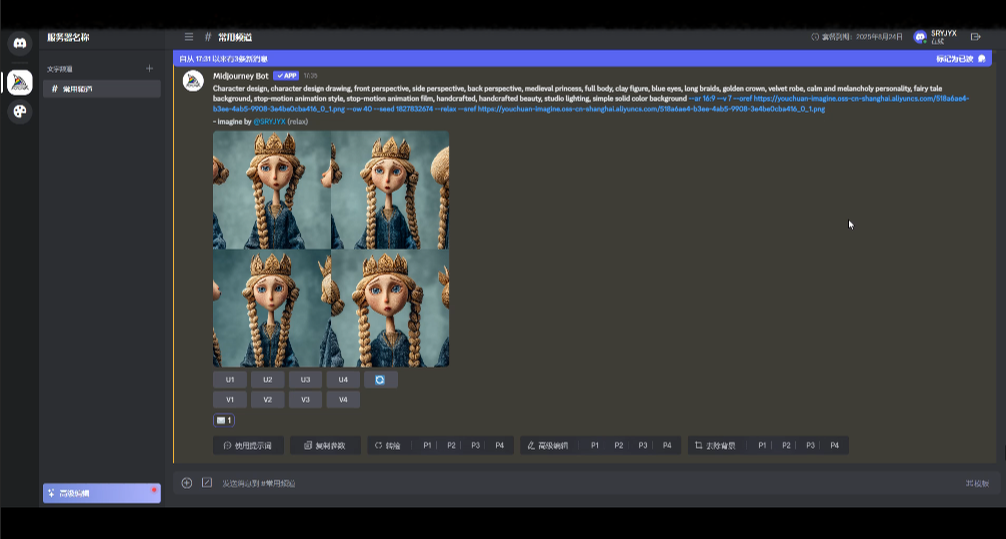Select the # 常用频道 channel in the sidebar
The width and height of the screenshot is (1006, 539).
coord(100,89)
